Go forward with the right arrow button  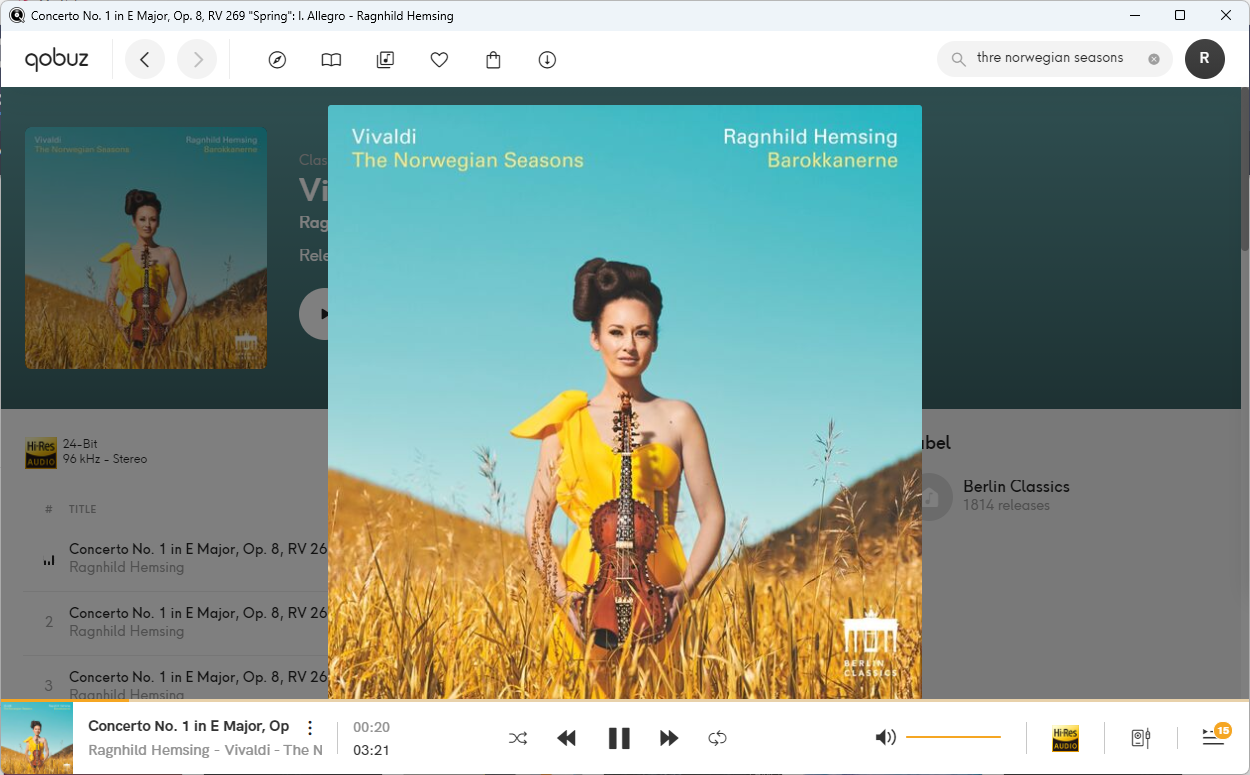click(197, 60)
